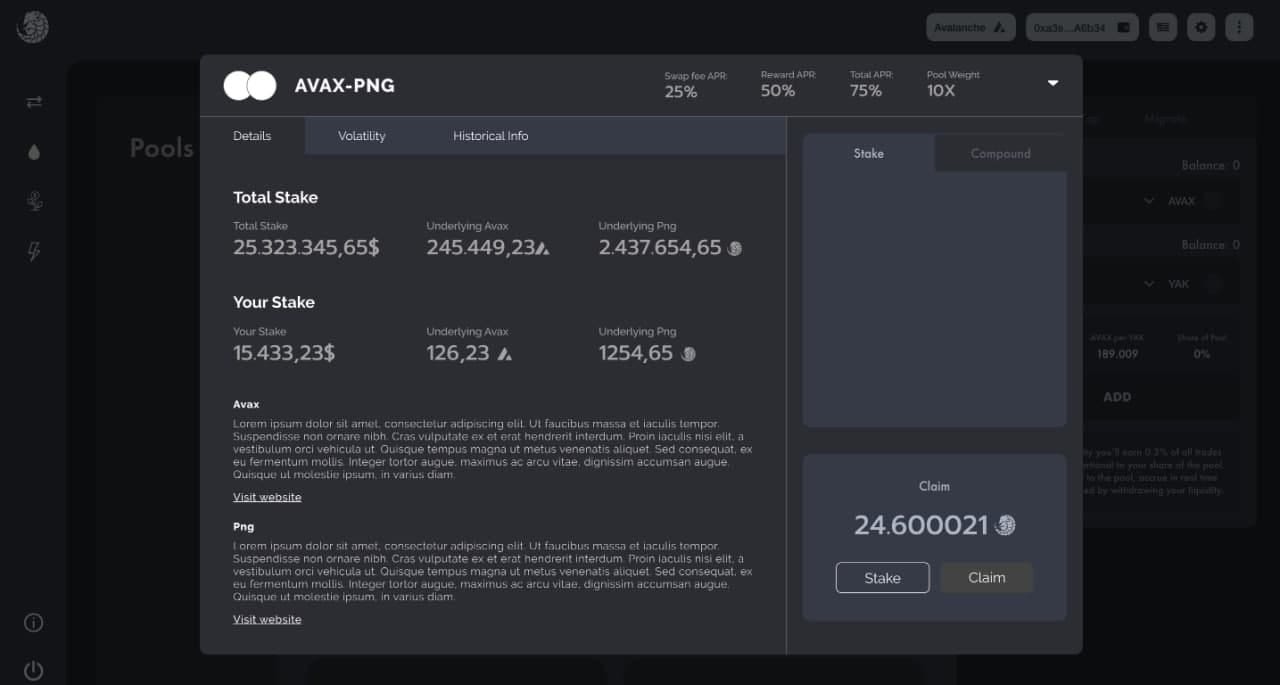Click the Avax icon next to 245.449,23
Viewport: 1280px width, 685px height.
pos(542,248)
